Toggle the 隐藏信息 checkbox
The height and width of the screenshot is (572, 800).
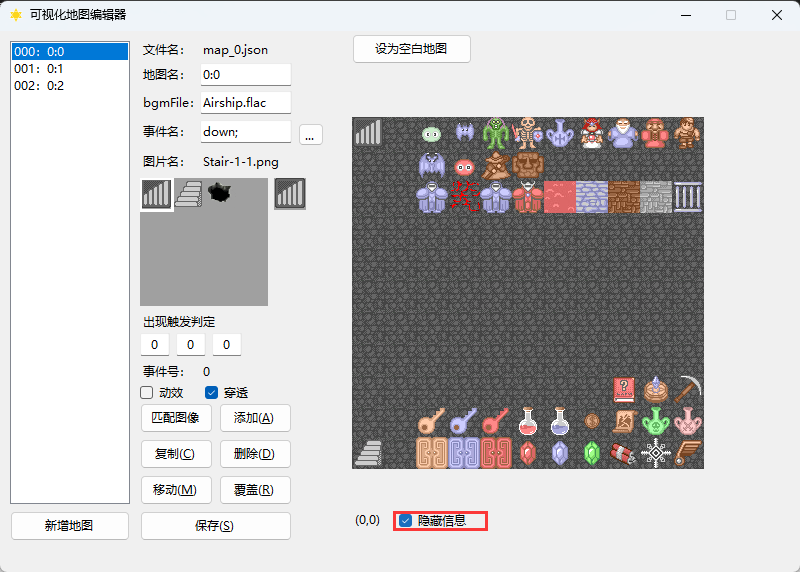pos(406,521)
